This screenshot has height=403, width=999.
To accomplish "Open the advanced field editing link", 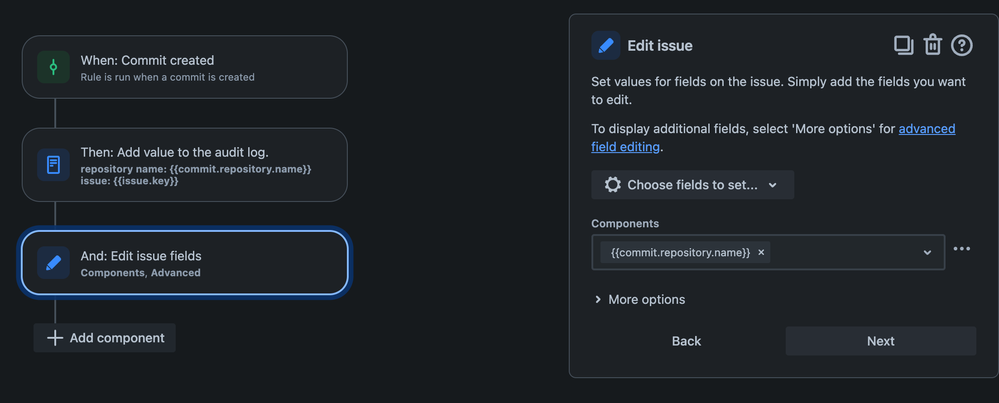I will click(x=773, y=138).
